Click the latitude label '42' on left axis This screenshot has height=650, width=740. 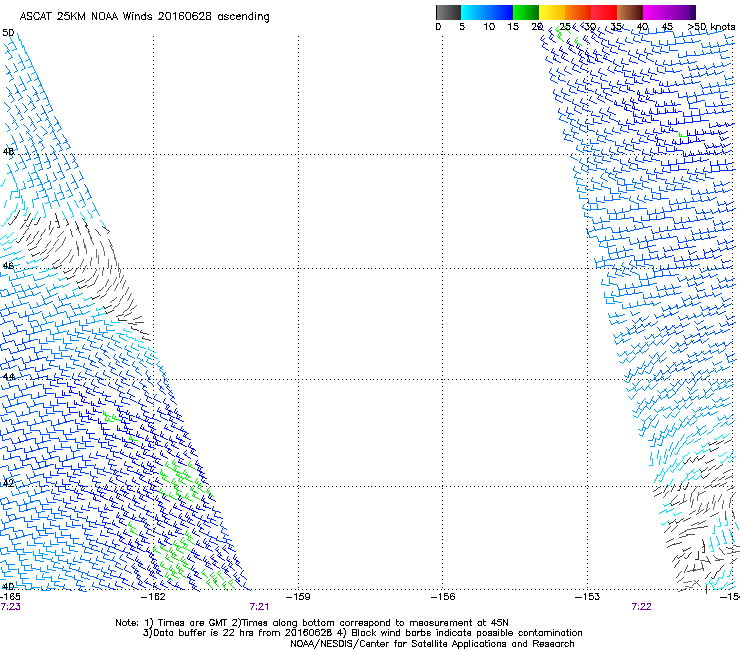point(8,483)
